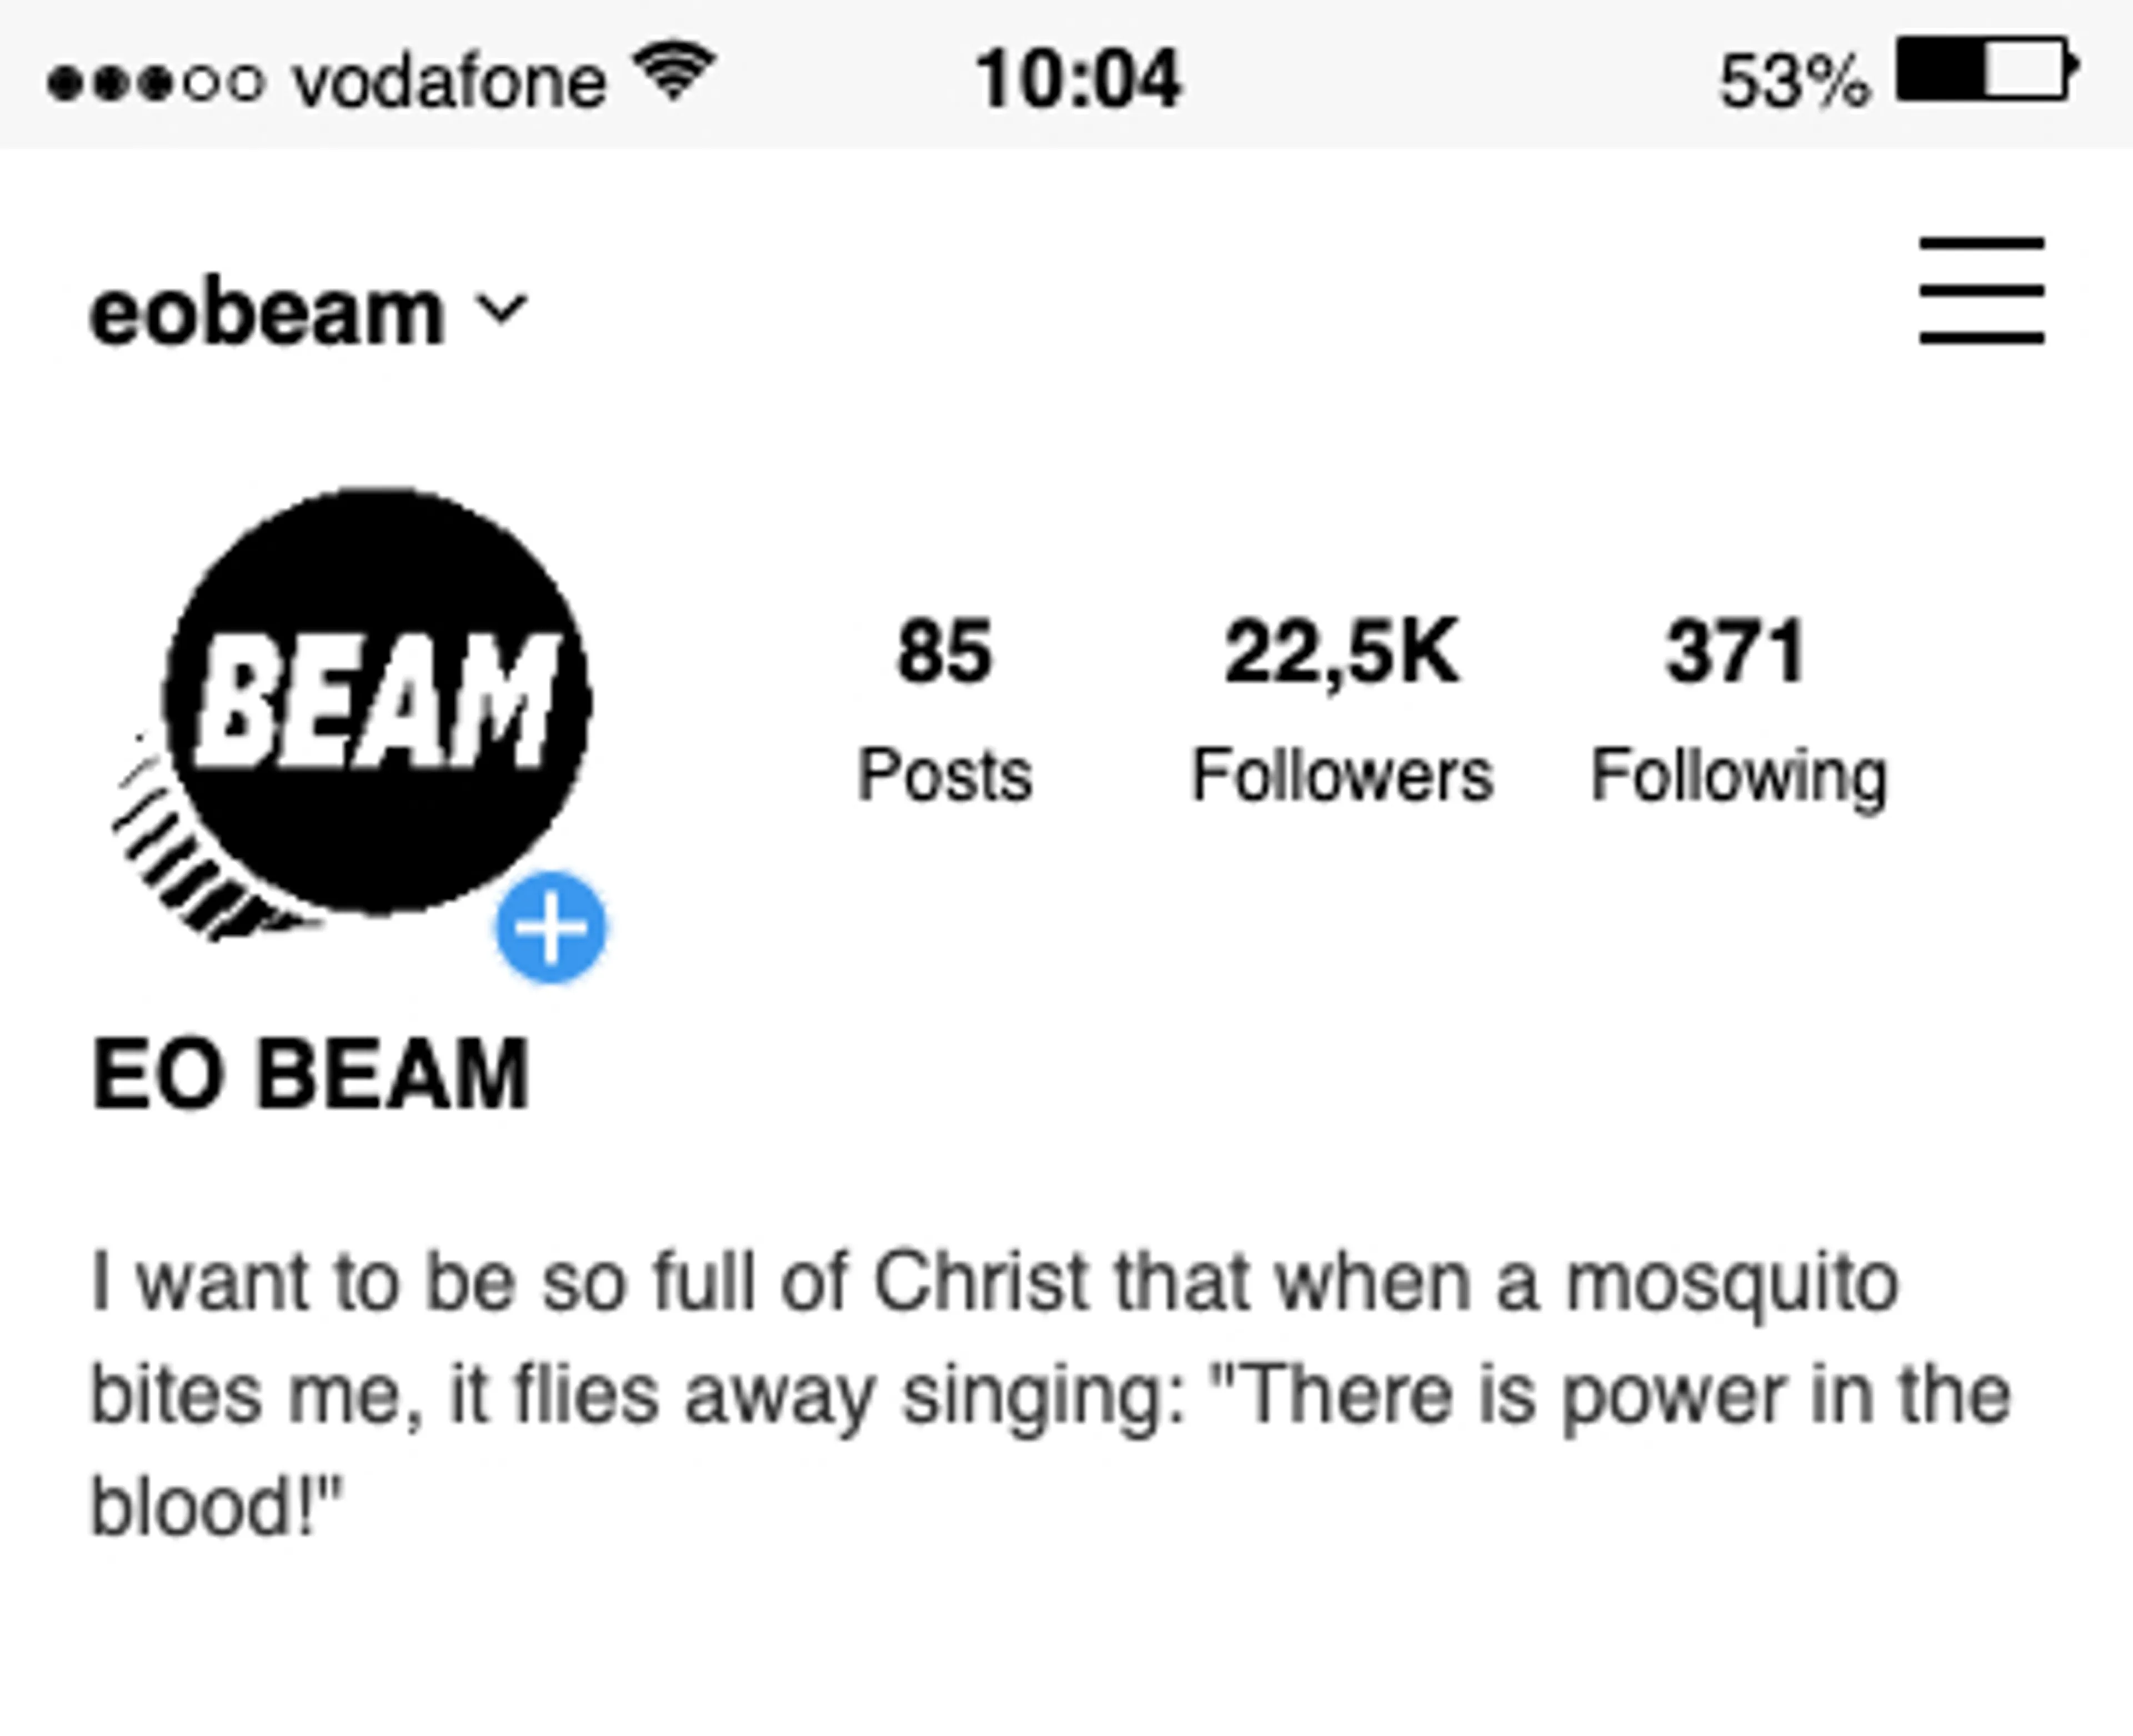
Task: Tap the EO BEAM display name
Action: pos(310,1074)
